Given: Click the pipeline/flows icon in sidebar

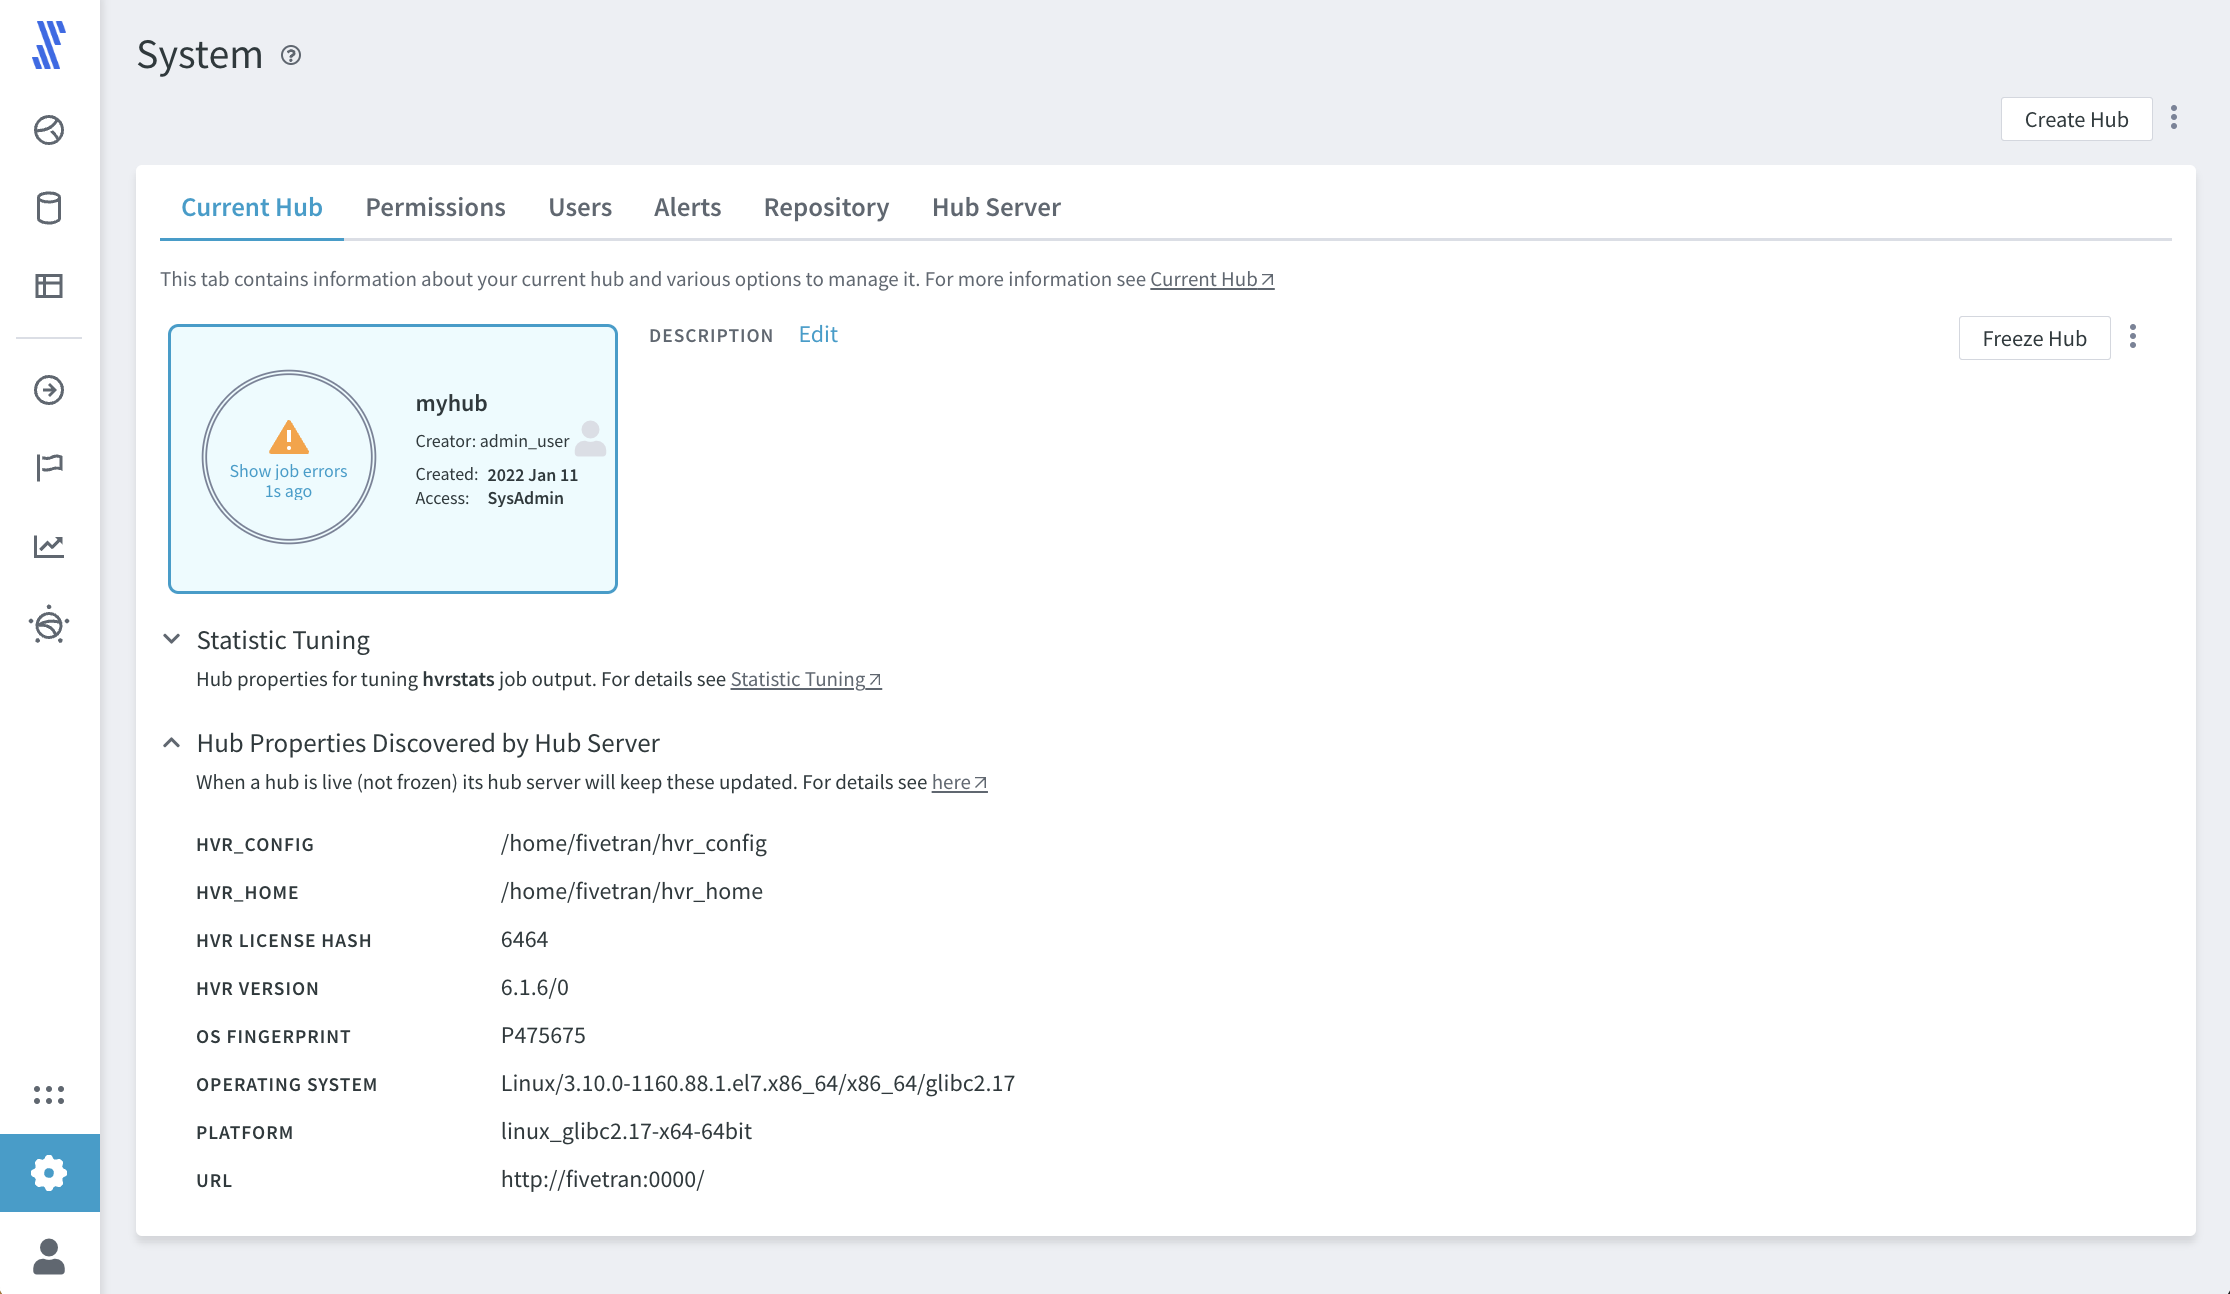Looking at the screenshot, I should click(49, 390).
